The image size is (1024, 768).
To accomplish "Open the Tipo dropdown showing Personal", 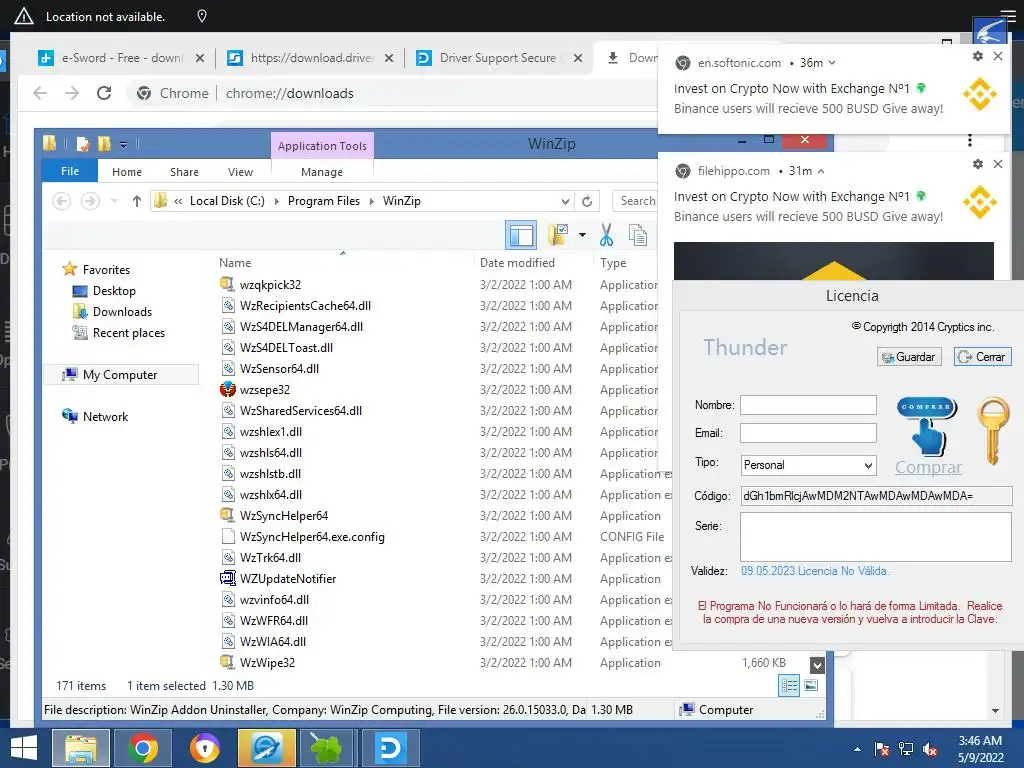I will point(808,465).
